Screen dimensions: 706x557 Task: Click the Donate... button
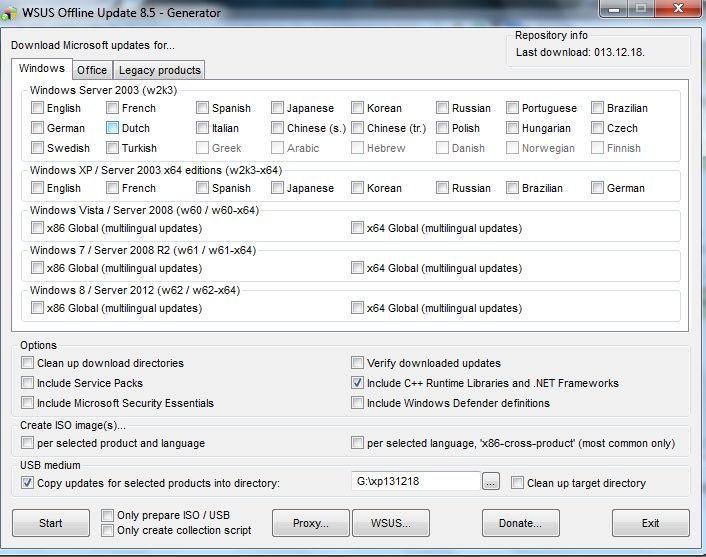[x=520, y=523]
